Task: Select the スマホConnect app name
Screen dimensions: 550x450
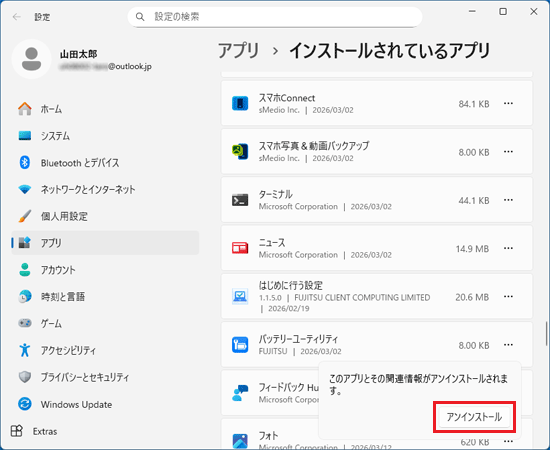Action: click(287, 98)
